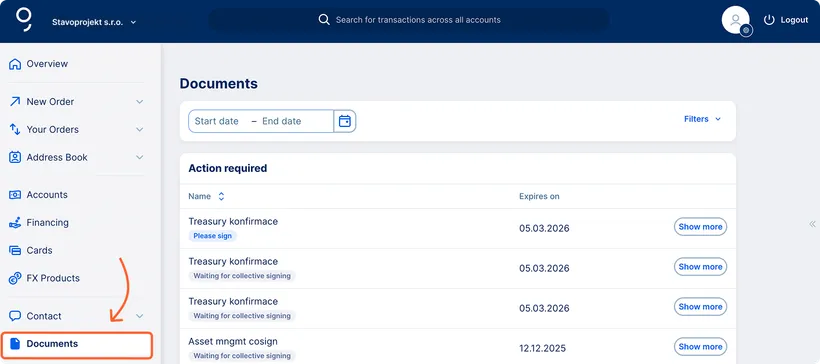Expand the Contact submenu chevron
820x364 pixels.
coord(140,316)
